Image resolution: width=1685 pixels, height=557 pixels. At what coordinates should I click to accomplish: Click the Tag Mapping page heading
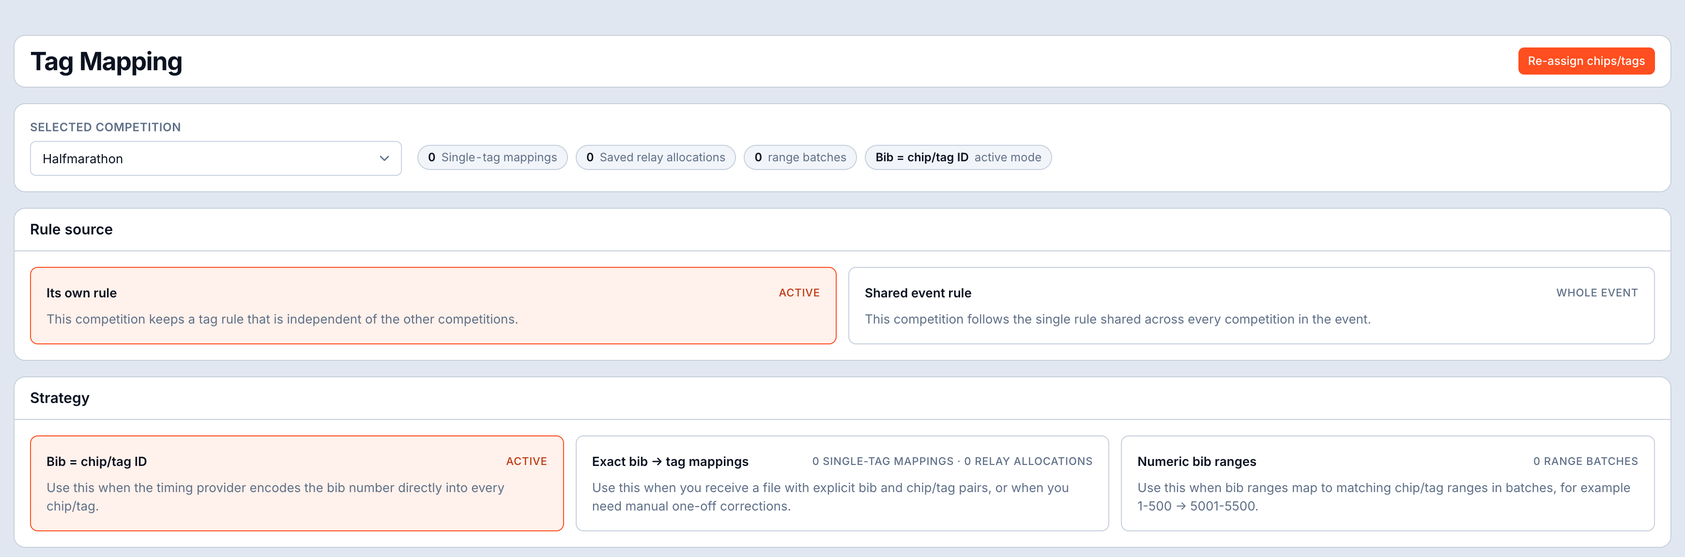[106, 62]
